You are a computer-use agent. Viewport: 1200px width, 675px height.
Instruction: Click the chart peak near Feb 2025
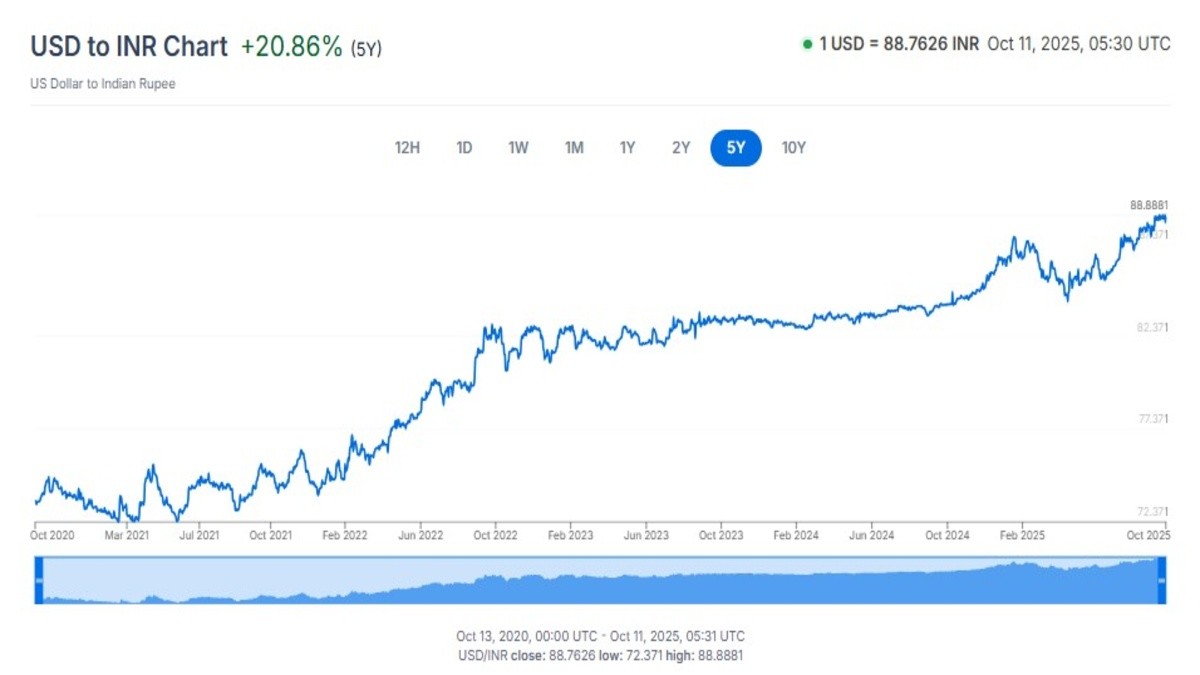(1016, 238)
